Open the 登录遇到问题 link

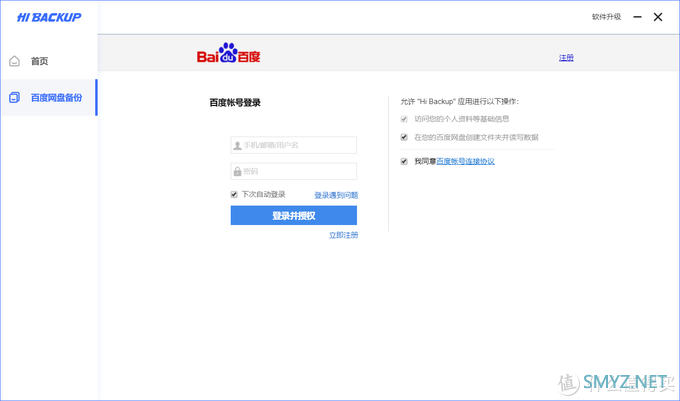pos(336,195)
